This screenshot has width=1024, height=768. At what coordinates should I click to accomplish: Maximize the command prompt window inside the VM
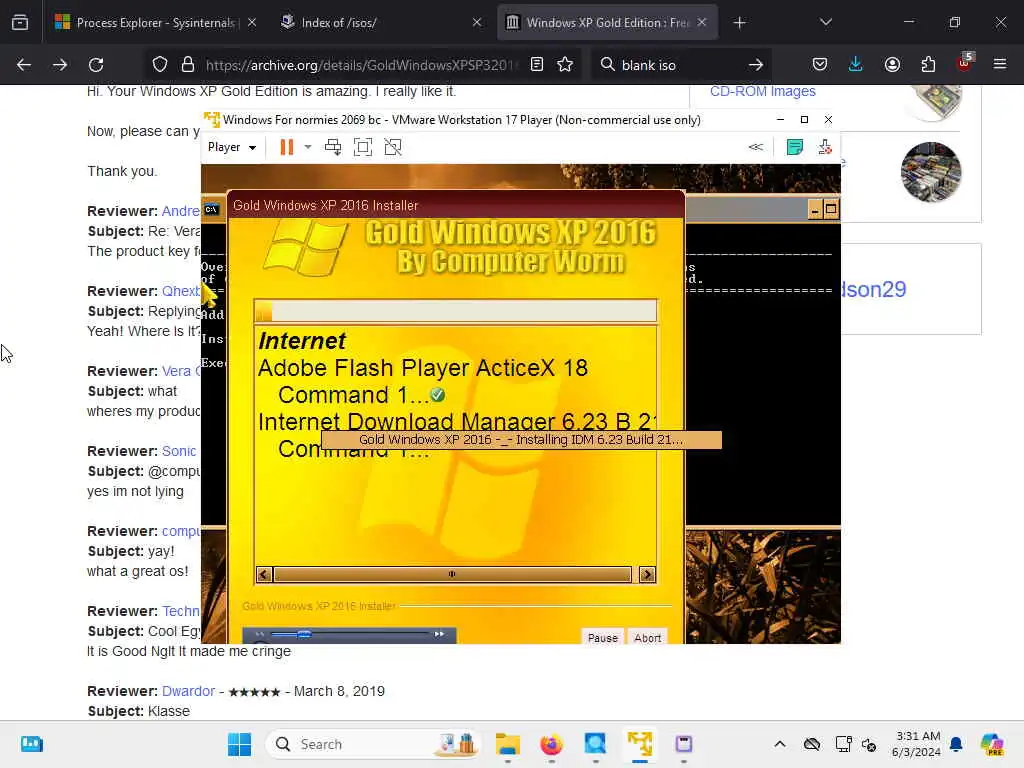831,210
